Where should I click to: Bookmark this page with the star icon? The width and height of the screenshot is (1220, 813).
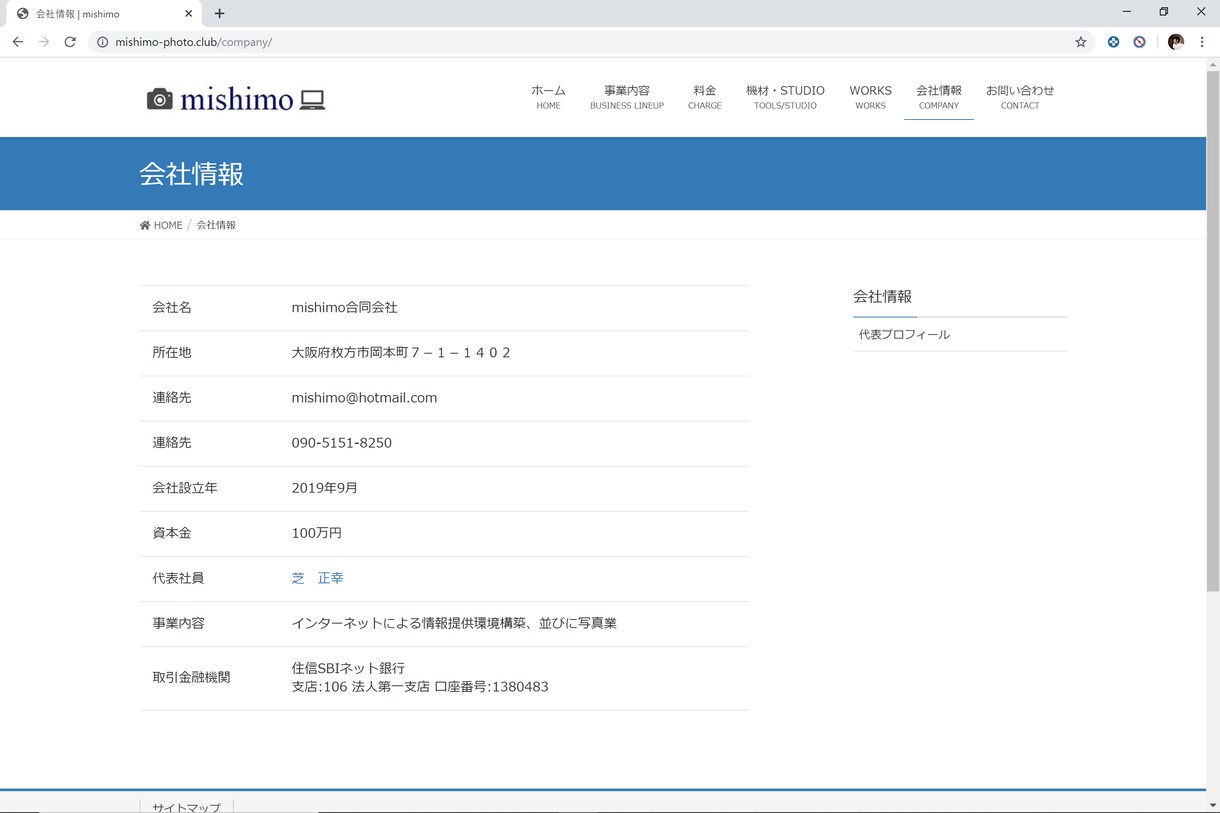1080,42
